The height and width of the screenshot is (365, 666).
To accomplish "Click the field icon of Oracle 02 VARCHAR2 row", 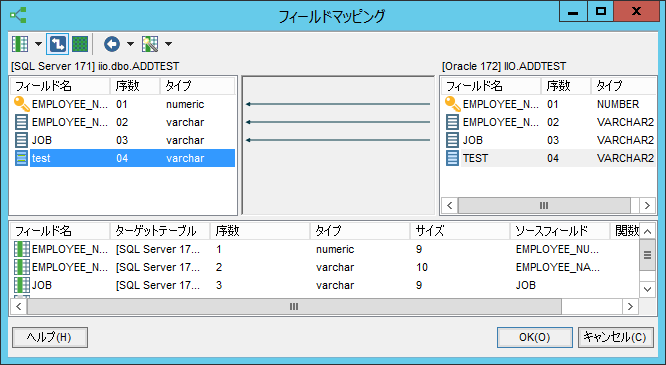I will (452, 122).
